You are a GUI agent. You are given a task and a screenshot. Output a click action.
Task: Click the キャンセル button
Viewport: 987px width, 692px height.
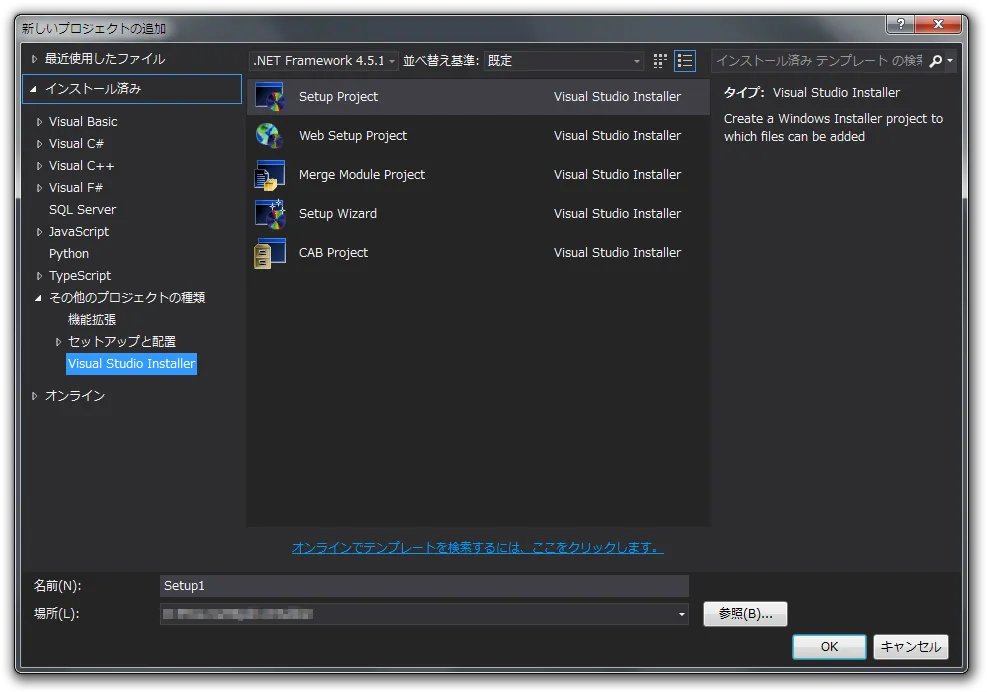[910, 647]
